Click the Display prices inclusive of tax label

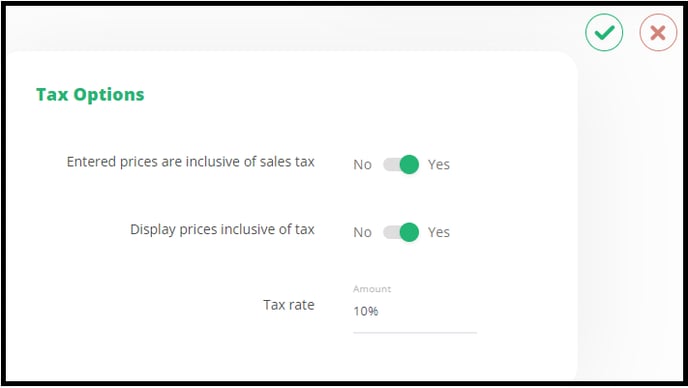click(222, 230)
